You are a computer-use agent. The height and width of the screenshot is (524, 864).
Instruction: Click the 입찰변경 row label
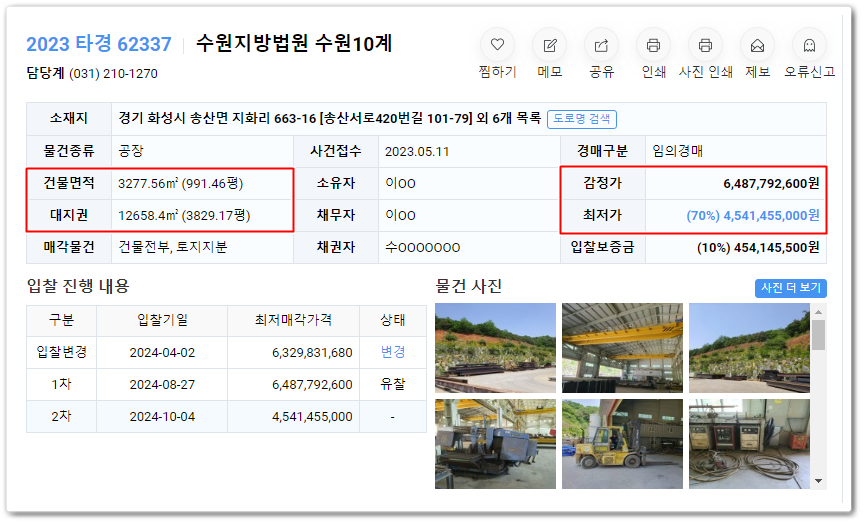pyautogui.click(x=61, y=352)
